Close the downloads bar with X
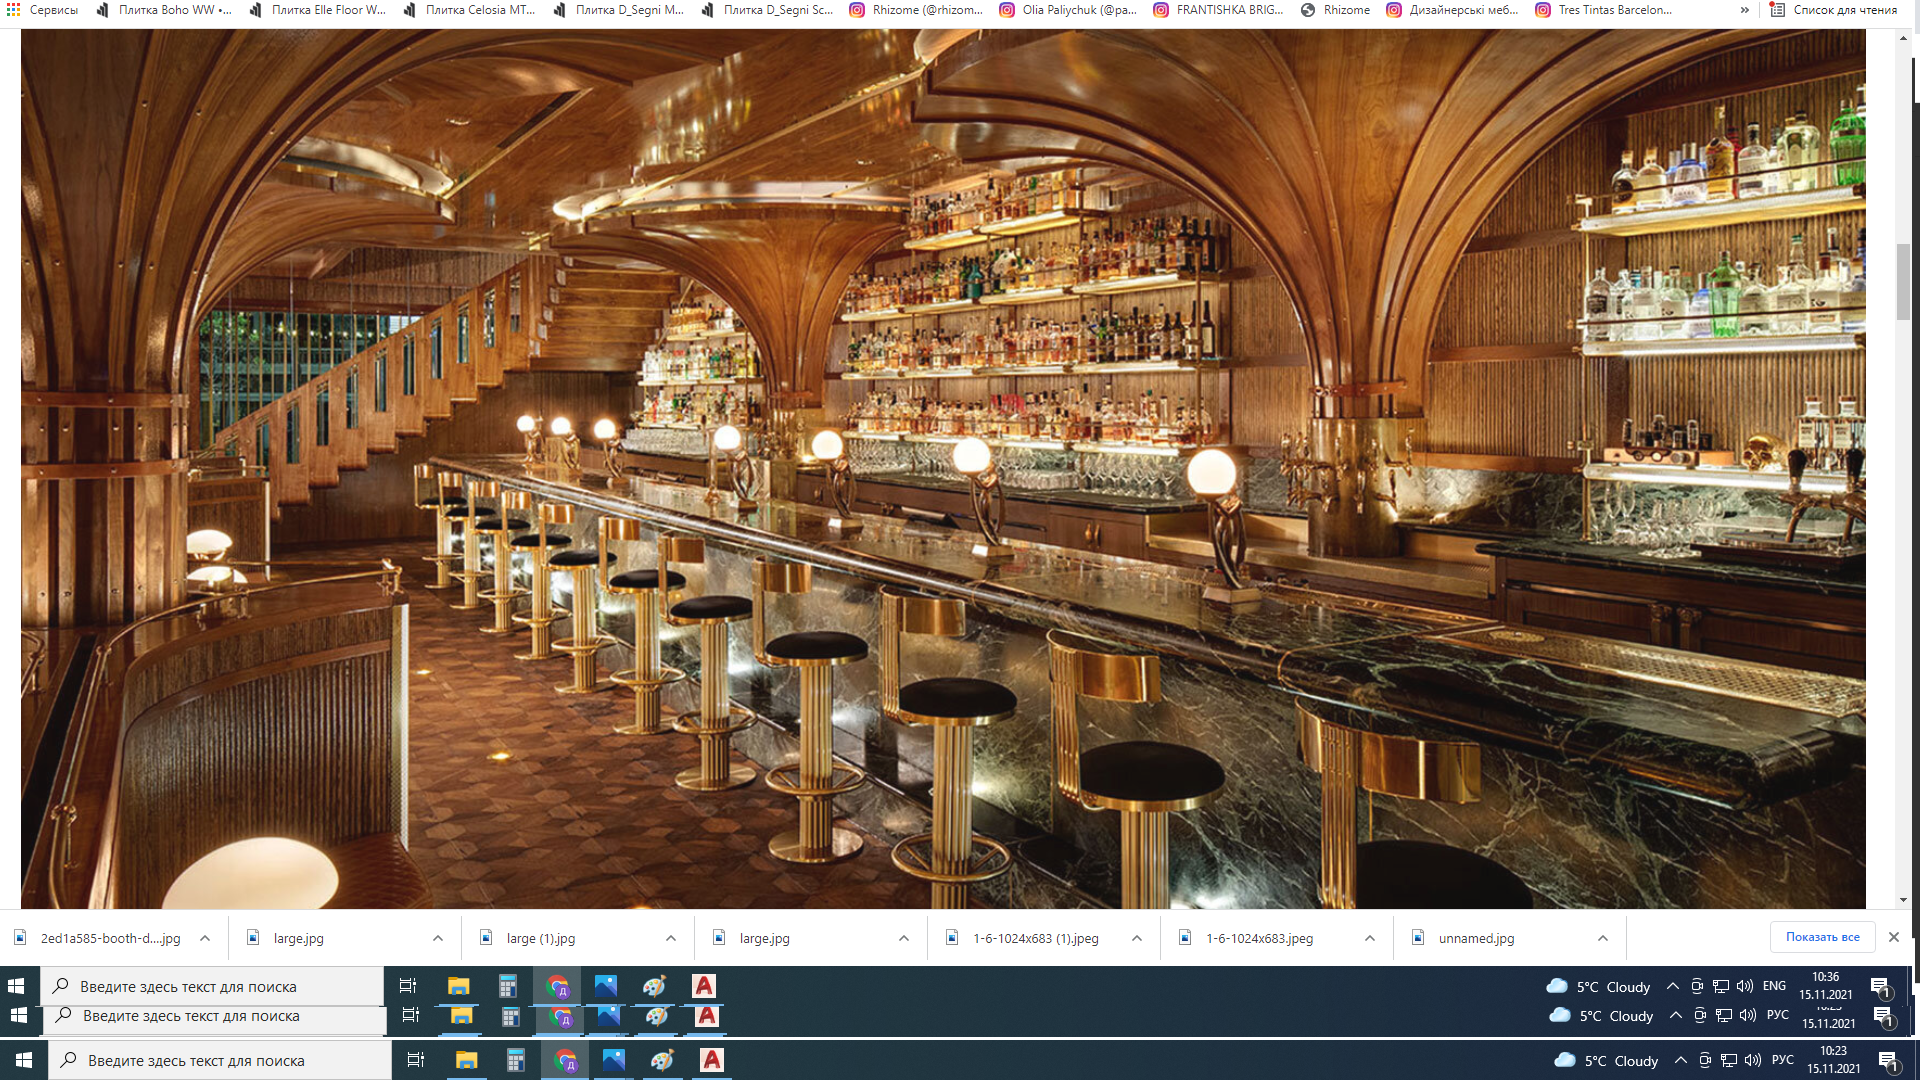The width and height of the screenshot is (1920, 1080). point(1893,937)
